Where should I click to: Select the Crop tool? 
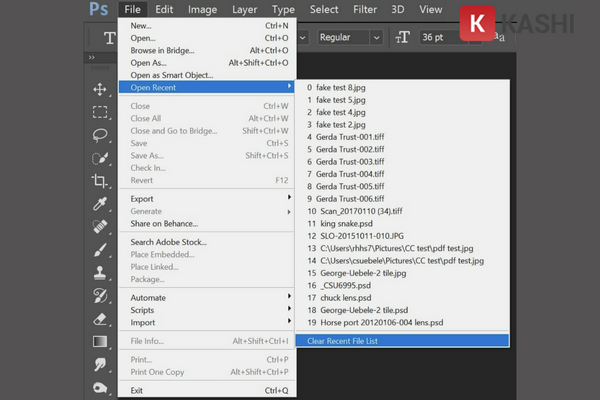[x=100, y=180]
